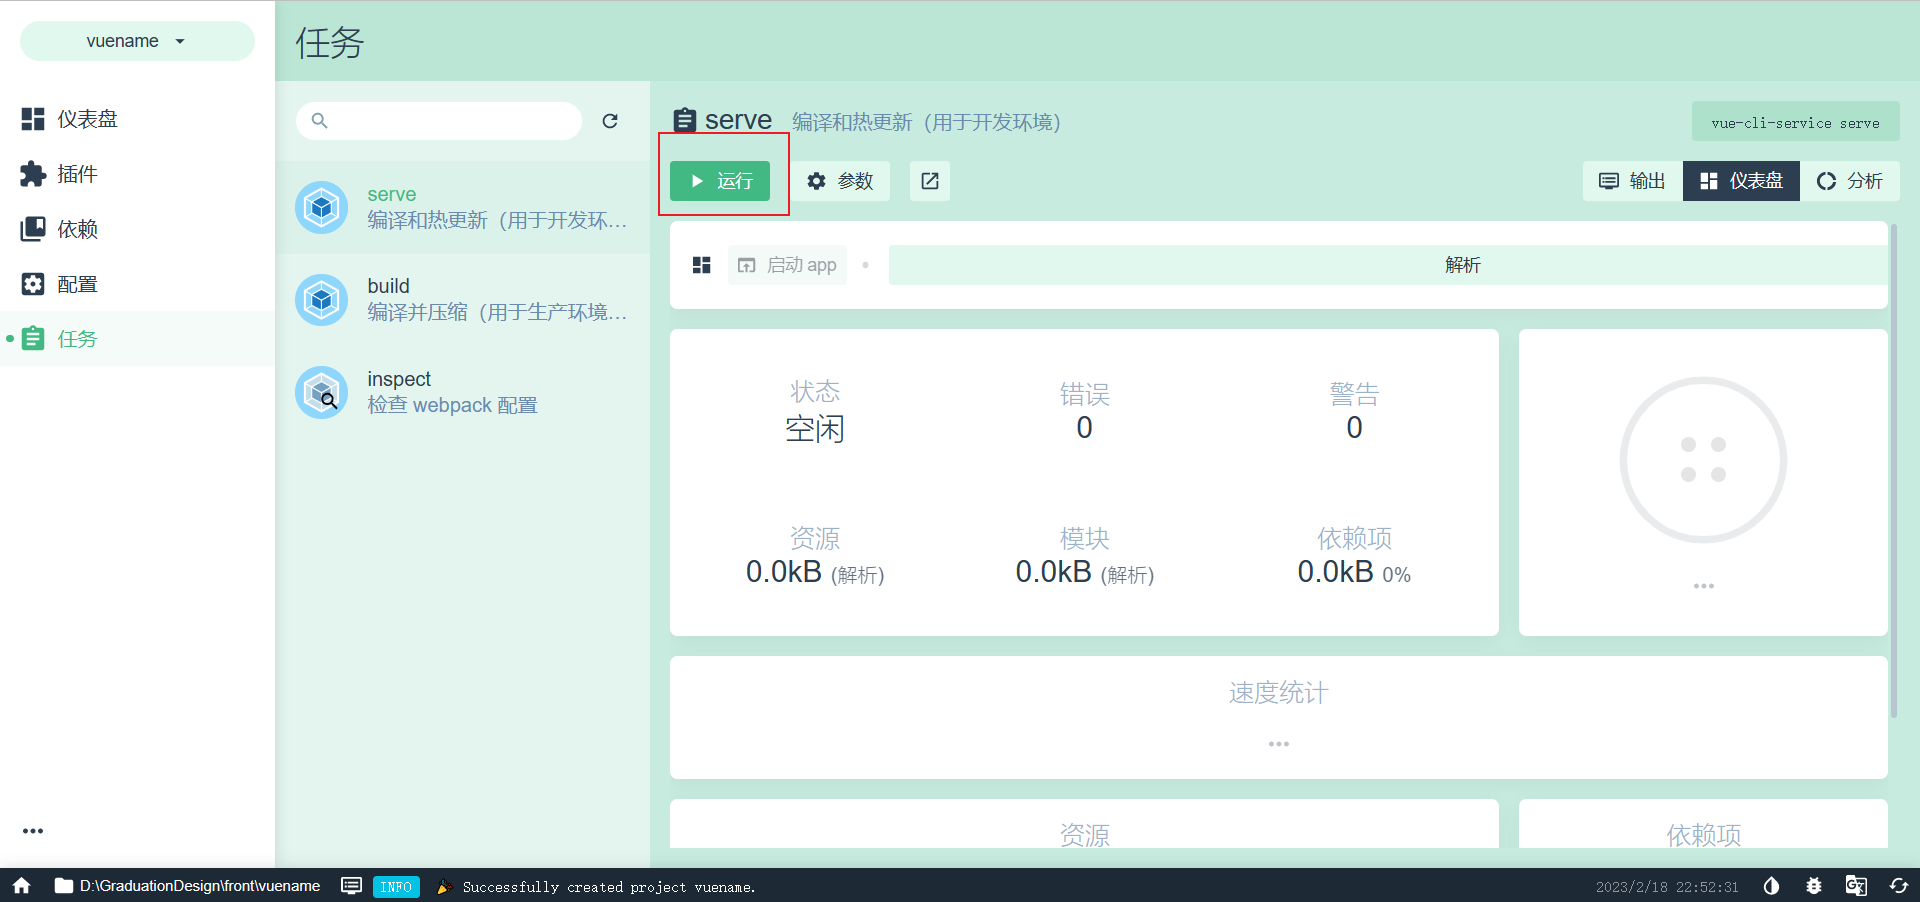The image size is (1920, 902).
Task: Open the 插件 (plugins) page
Action: [77, 173]
